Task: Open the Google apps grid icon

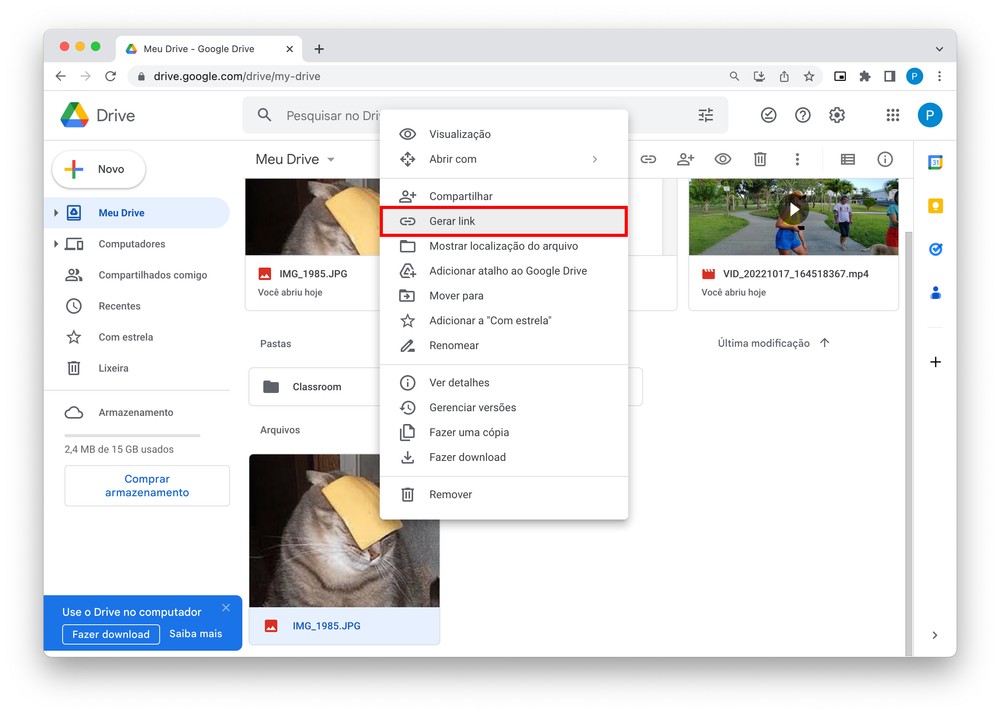Action: (x=892, y=115)
